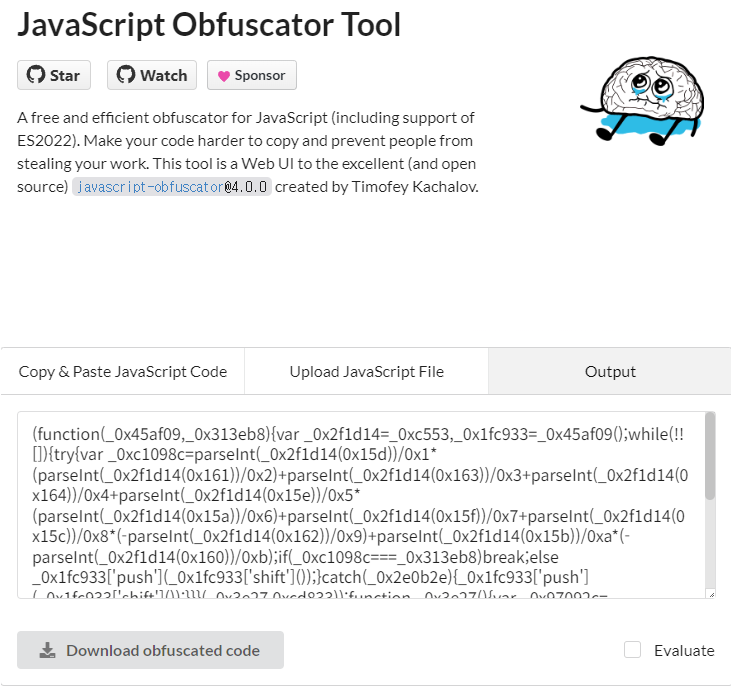The width and height of the screenshot is (731, 689).
Task: Click Download obfuscated code button
Action: (x=151, y=650)
